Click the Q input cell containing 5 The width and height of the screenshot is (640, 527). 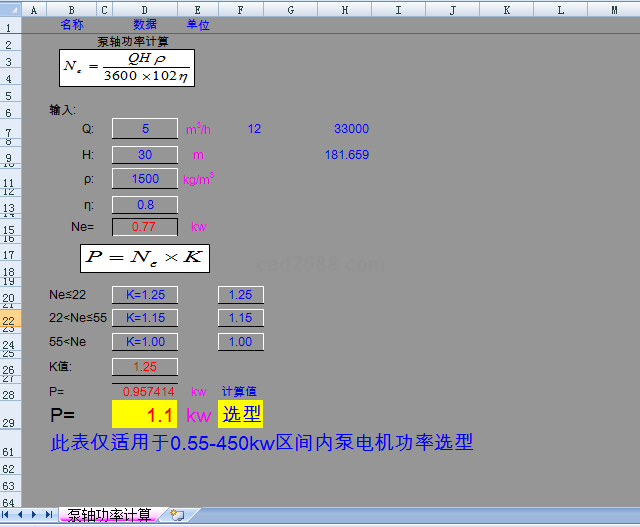(145, 129)
